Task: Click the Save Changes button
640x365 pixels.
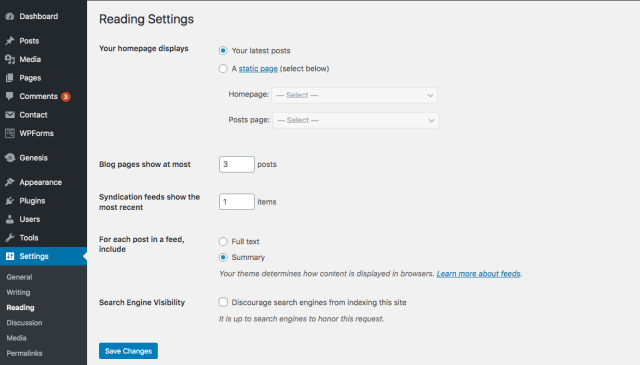Action: [128, 351]
